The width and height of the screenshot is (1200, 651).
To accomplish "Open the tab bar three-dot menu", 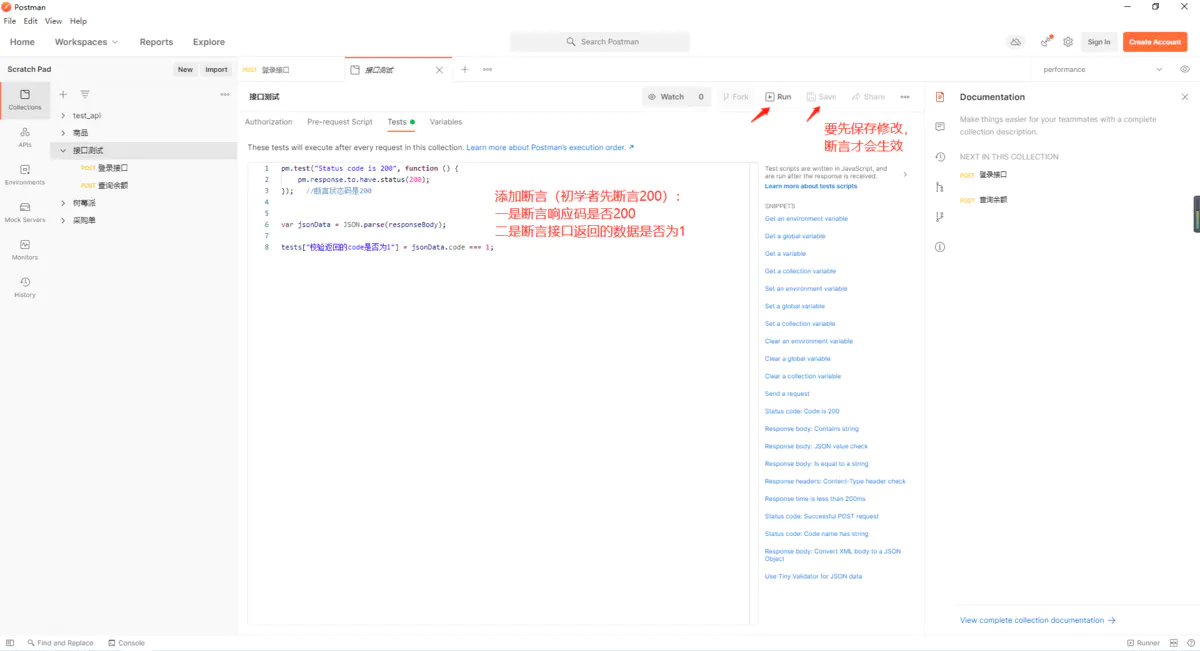I will click(x=487, y=70).
